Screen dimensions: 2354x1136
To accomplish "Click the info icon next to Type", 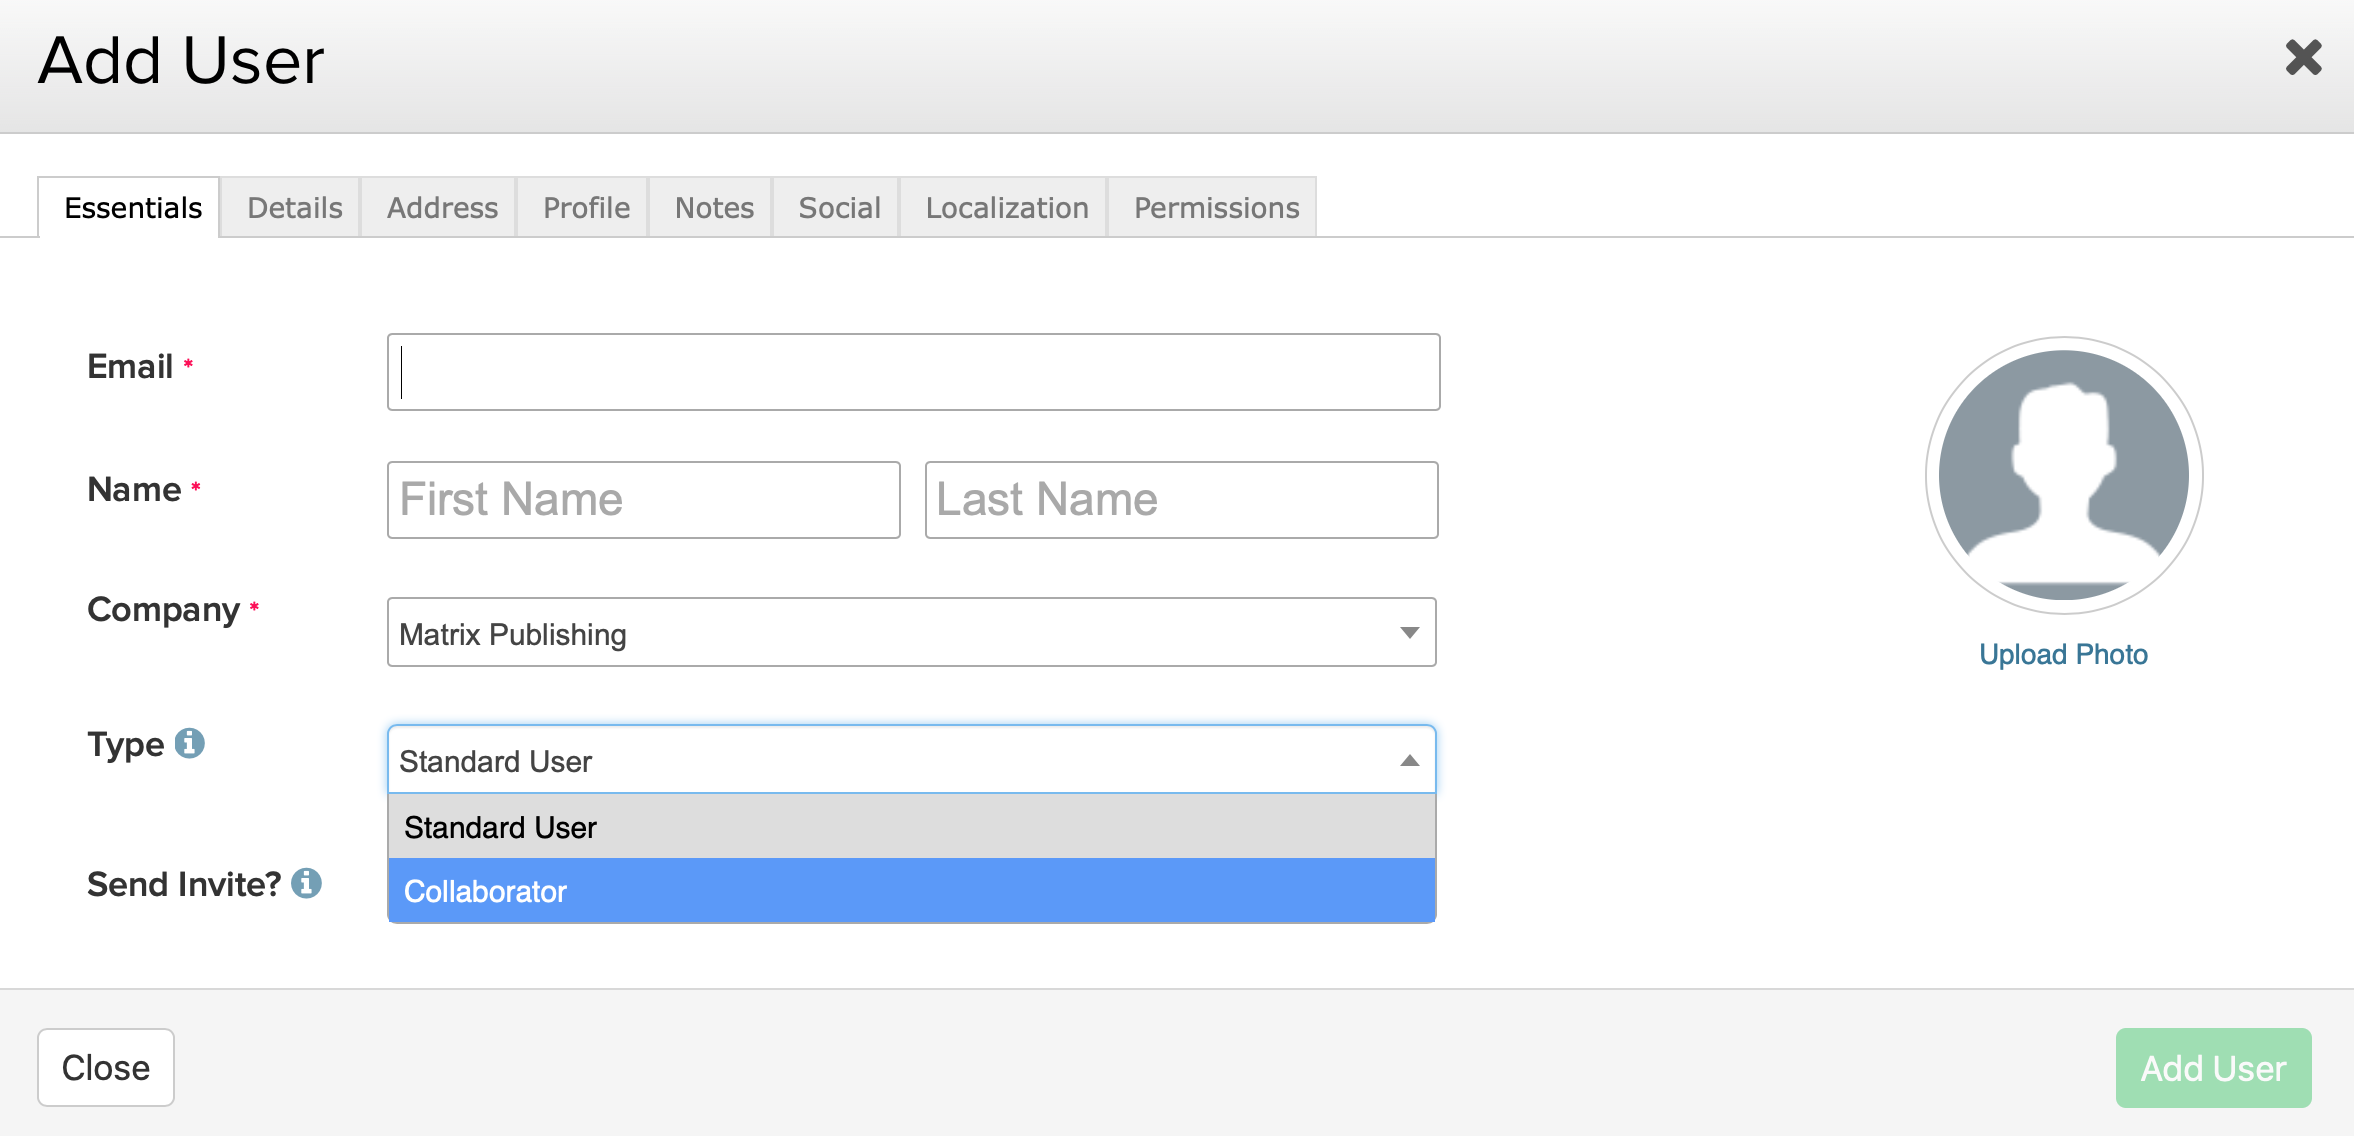I will [189, 743].
